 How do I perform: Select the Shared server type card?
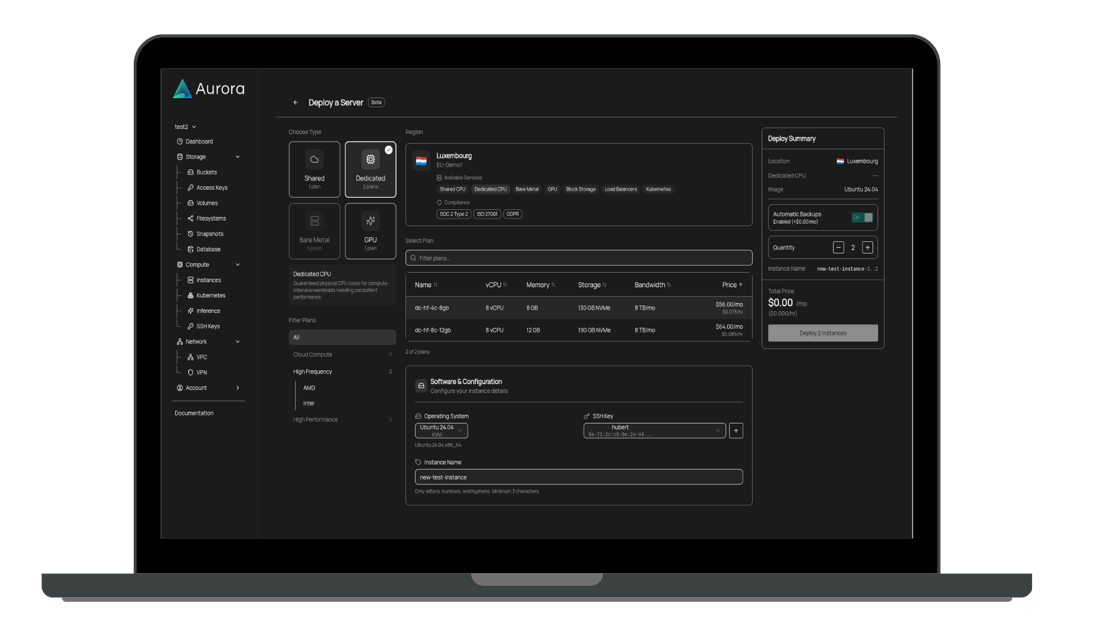coord(314,169)
